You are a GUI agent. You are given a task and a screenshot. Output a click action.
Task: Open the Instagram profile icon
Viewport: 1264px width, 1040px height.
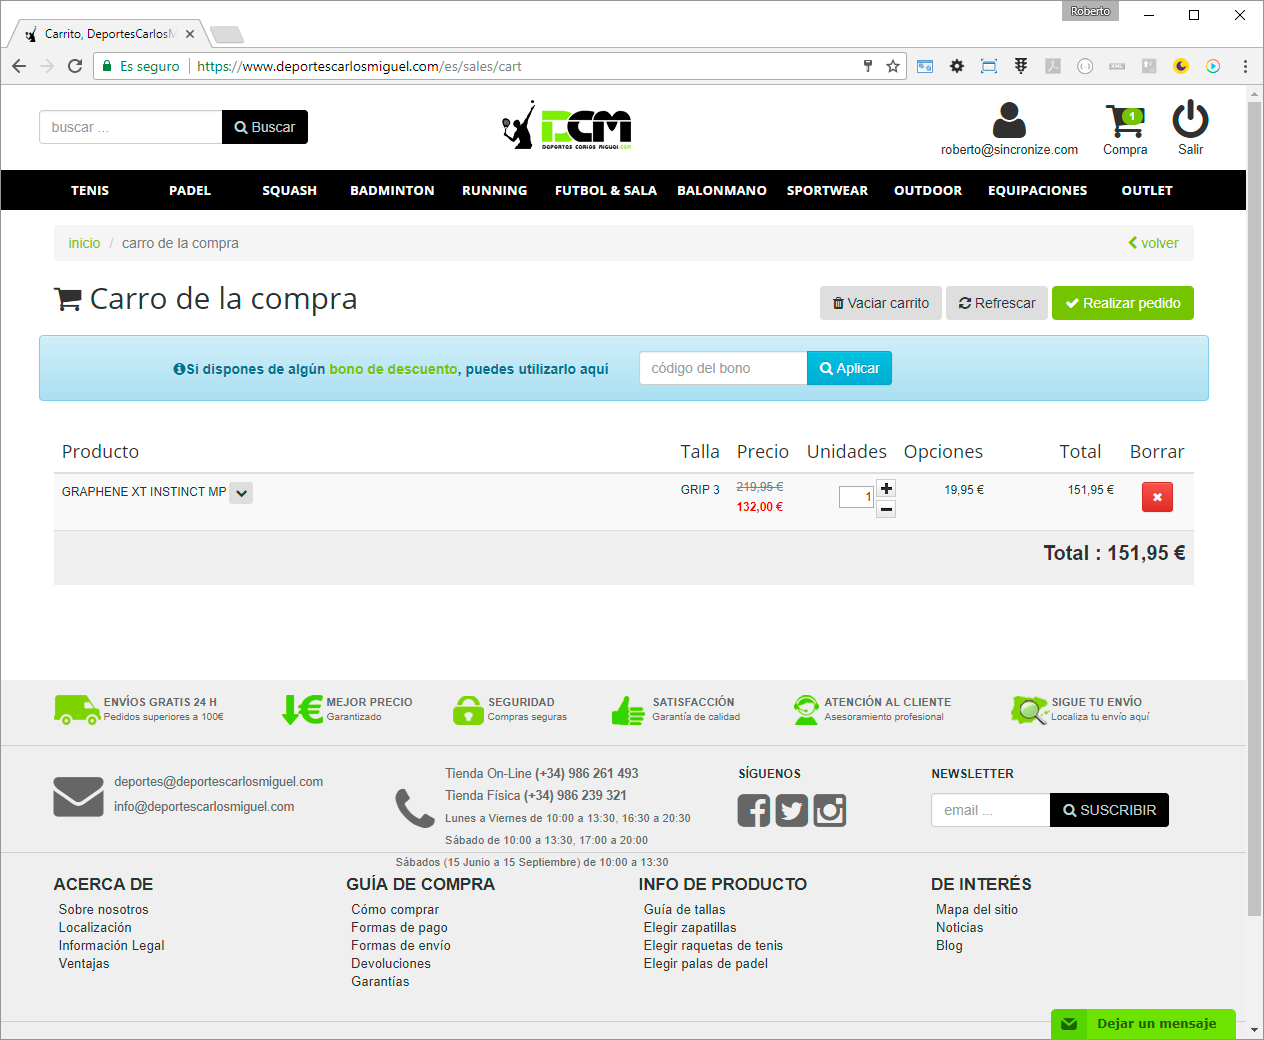click(x=830, y=810)
